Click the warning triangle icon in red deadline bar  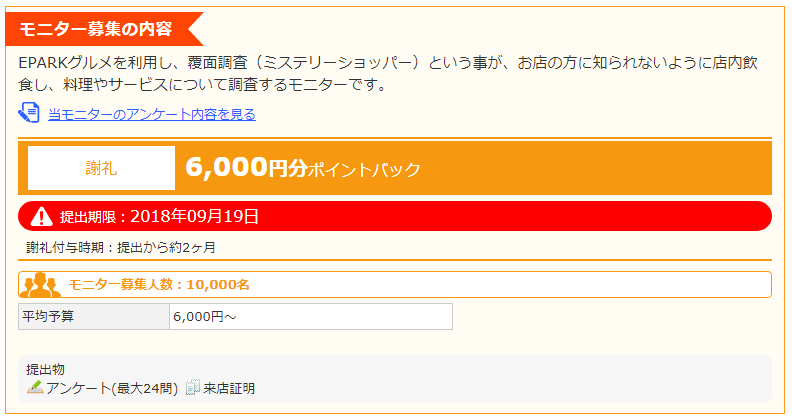click(41, 217)
